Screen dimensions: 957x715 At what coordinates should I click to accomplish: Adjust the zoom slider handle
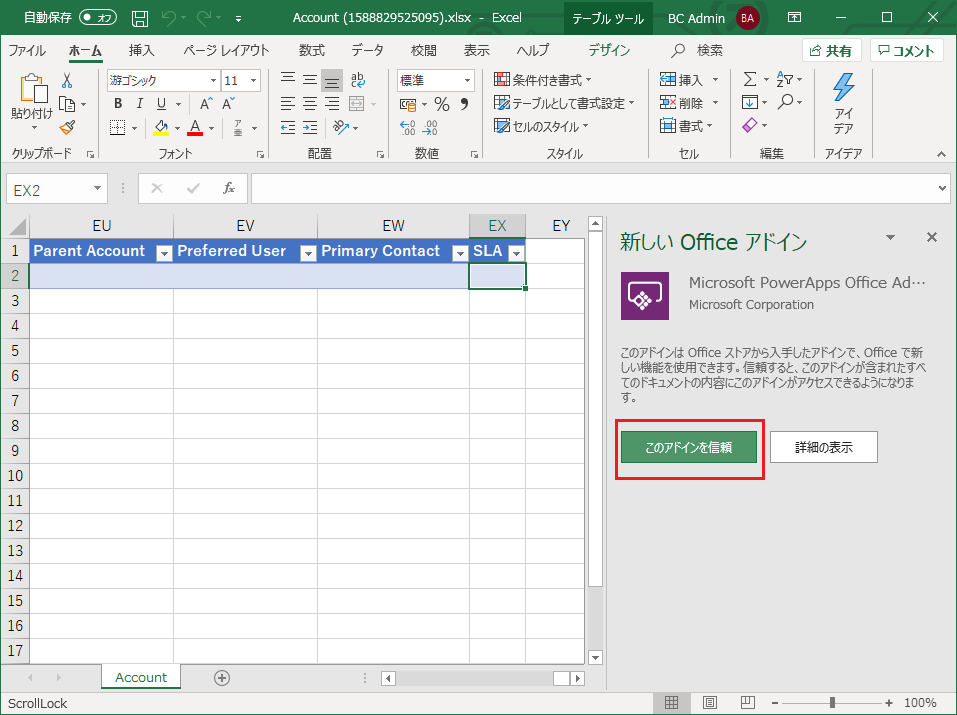(x=832, y=703)
